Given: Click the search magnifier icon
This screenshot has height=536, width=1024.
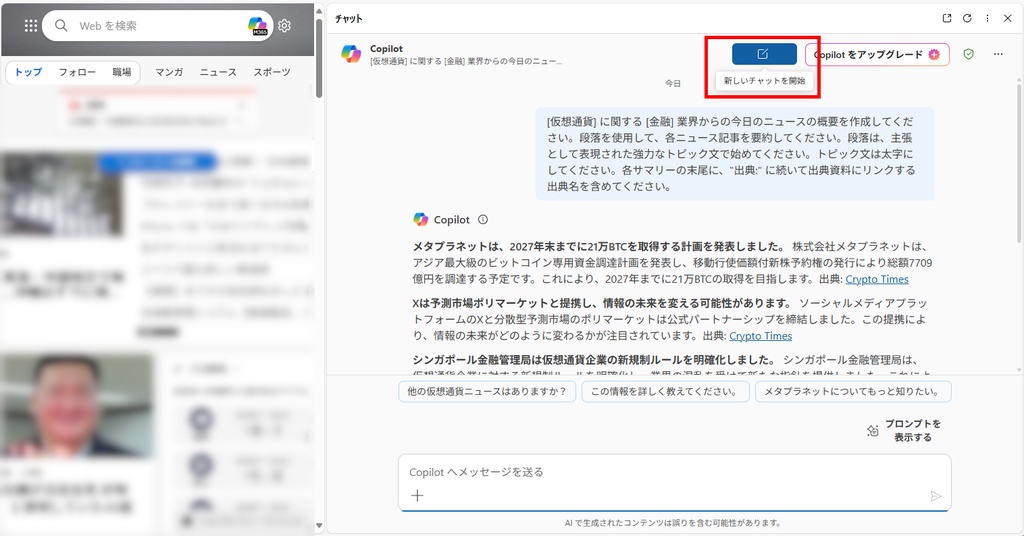Looking at the screenshot, I should 61,25.
